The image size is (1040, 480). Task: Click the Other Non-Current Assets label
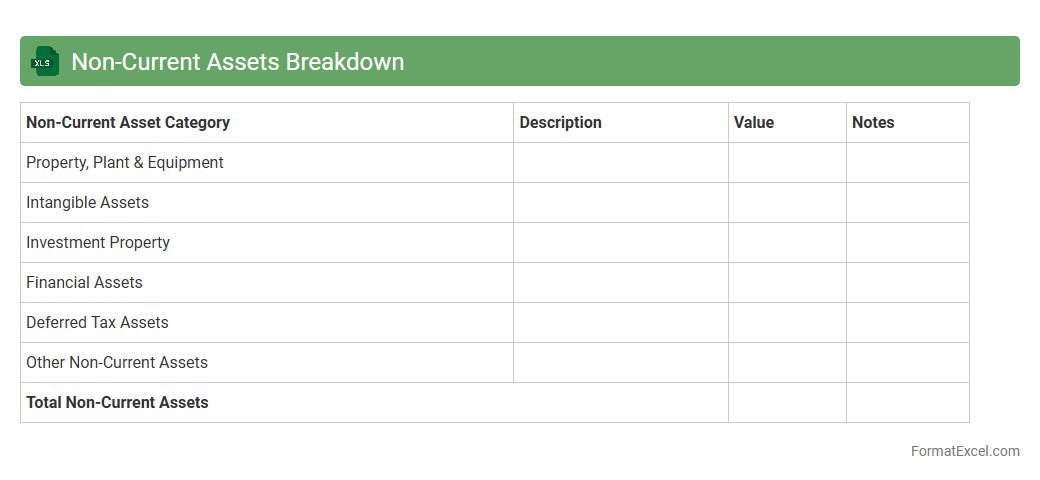pyautogui.click(x=117, y=362)
